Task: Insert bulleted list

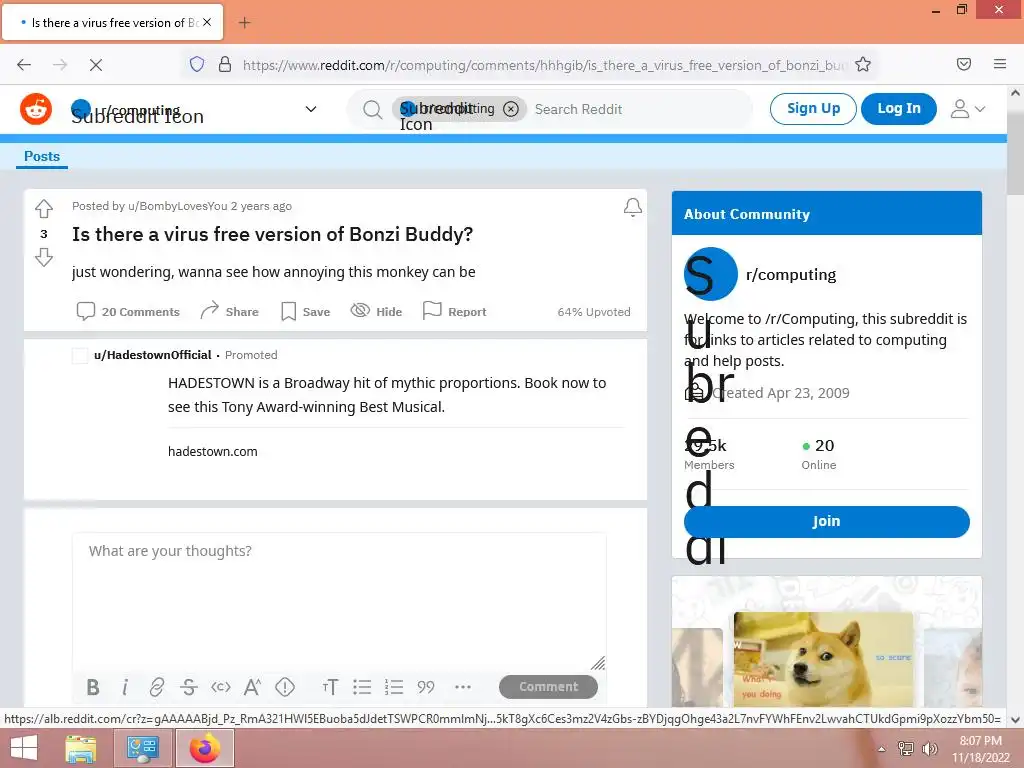Action: [x=362, y=687]
